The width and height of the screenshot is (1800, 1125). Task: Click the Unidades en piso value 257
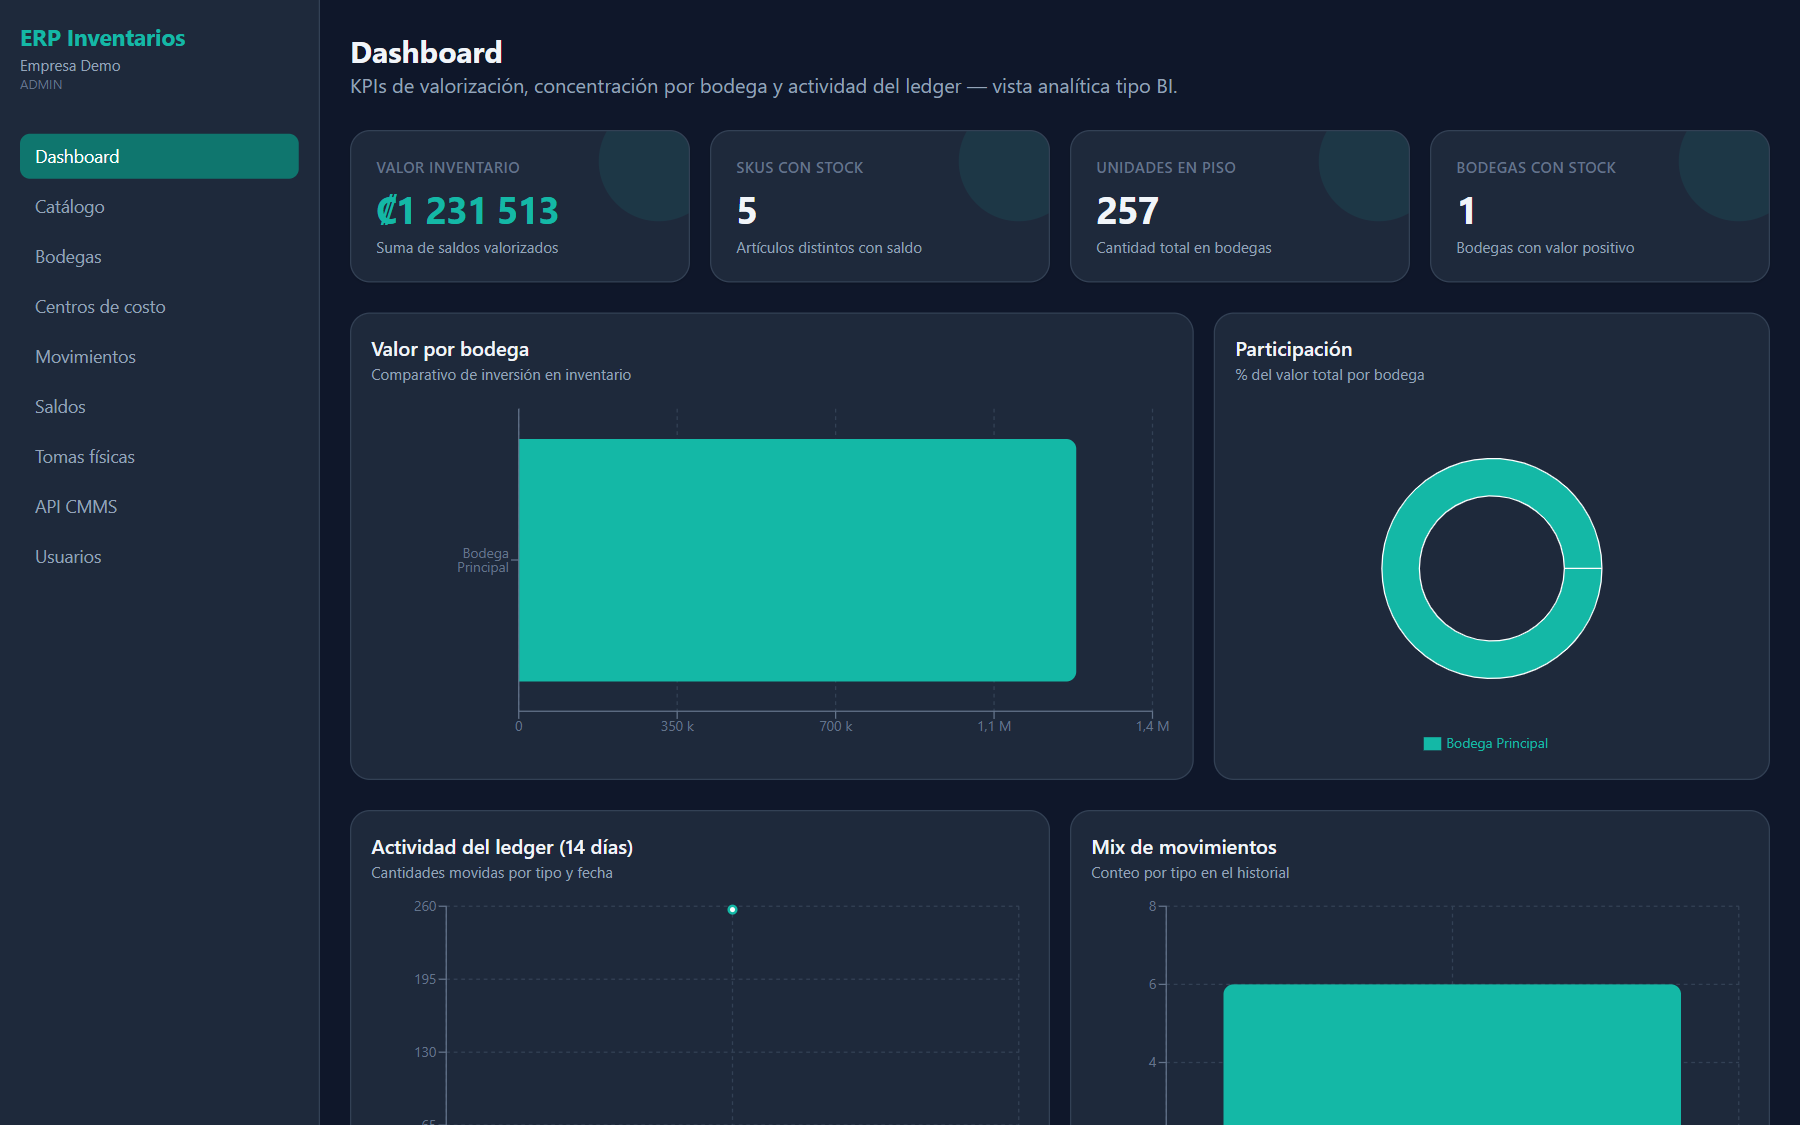point(1127,211)
